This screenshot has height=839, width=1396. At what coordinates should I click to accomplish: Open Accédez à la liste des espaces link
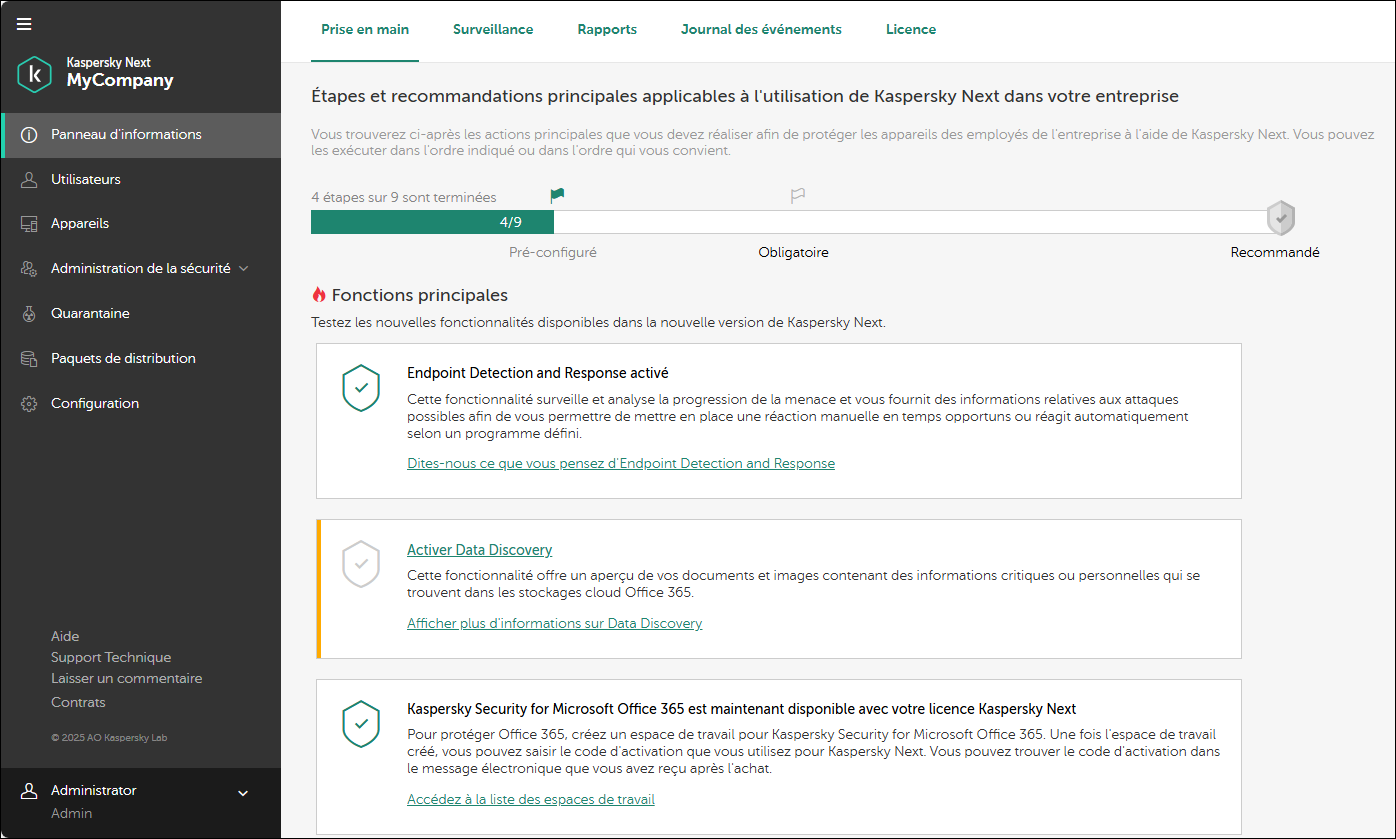point(530,800)
